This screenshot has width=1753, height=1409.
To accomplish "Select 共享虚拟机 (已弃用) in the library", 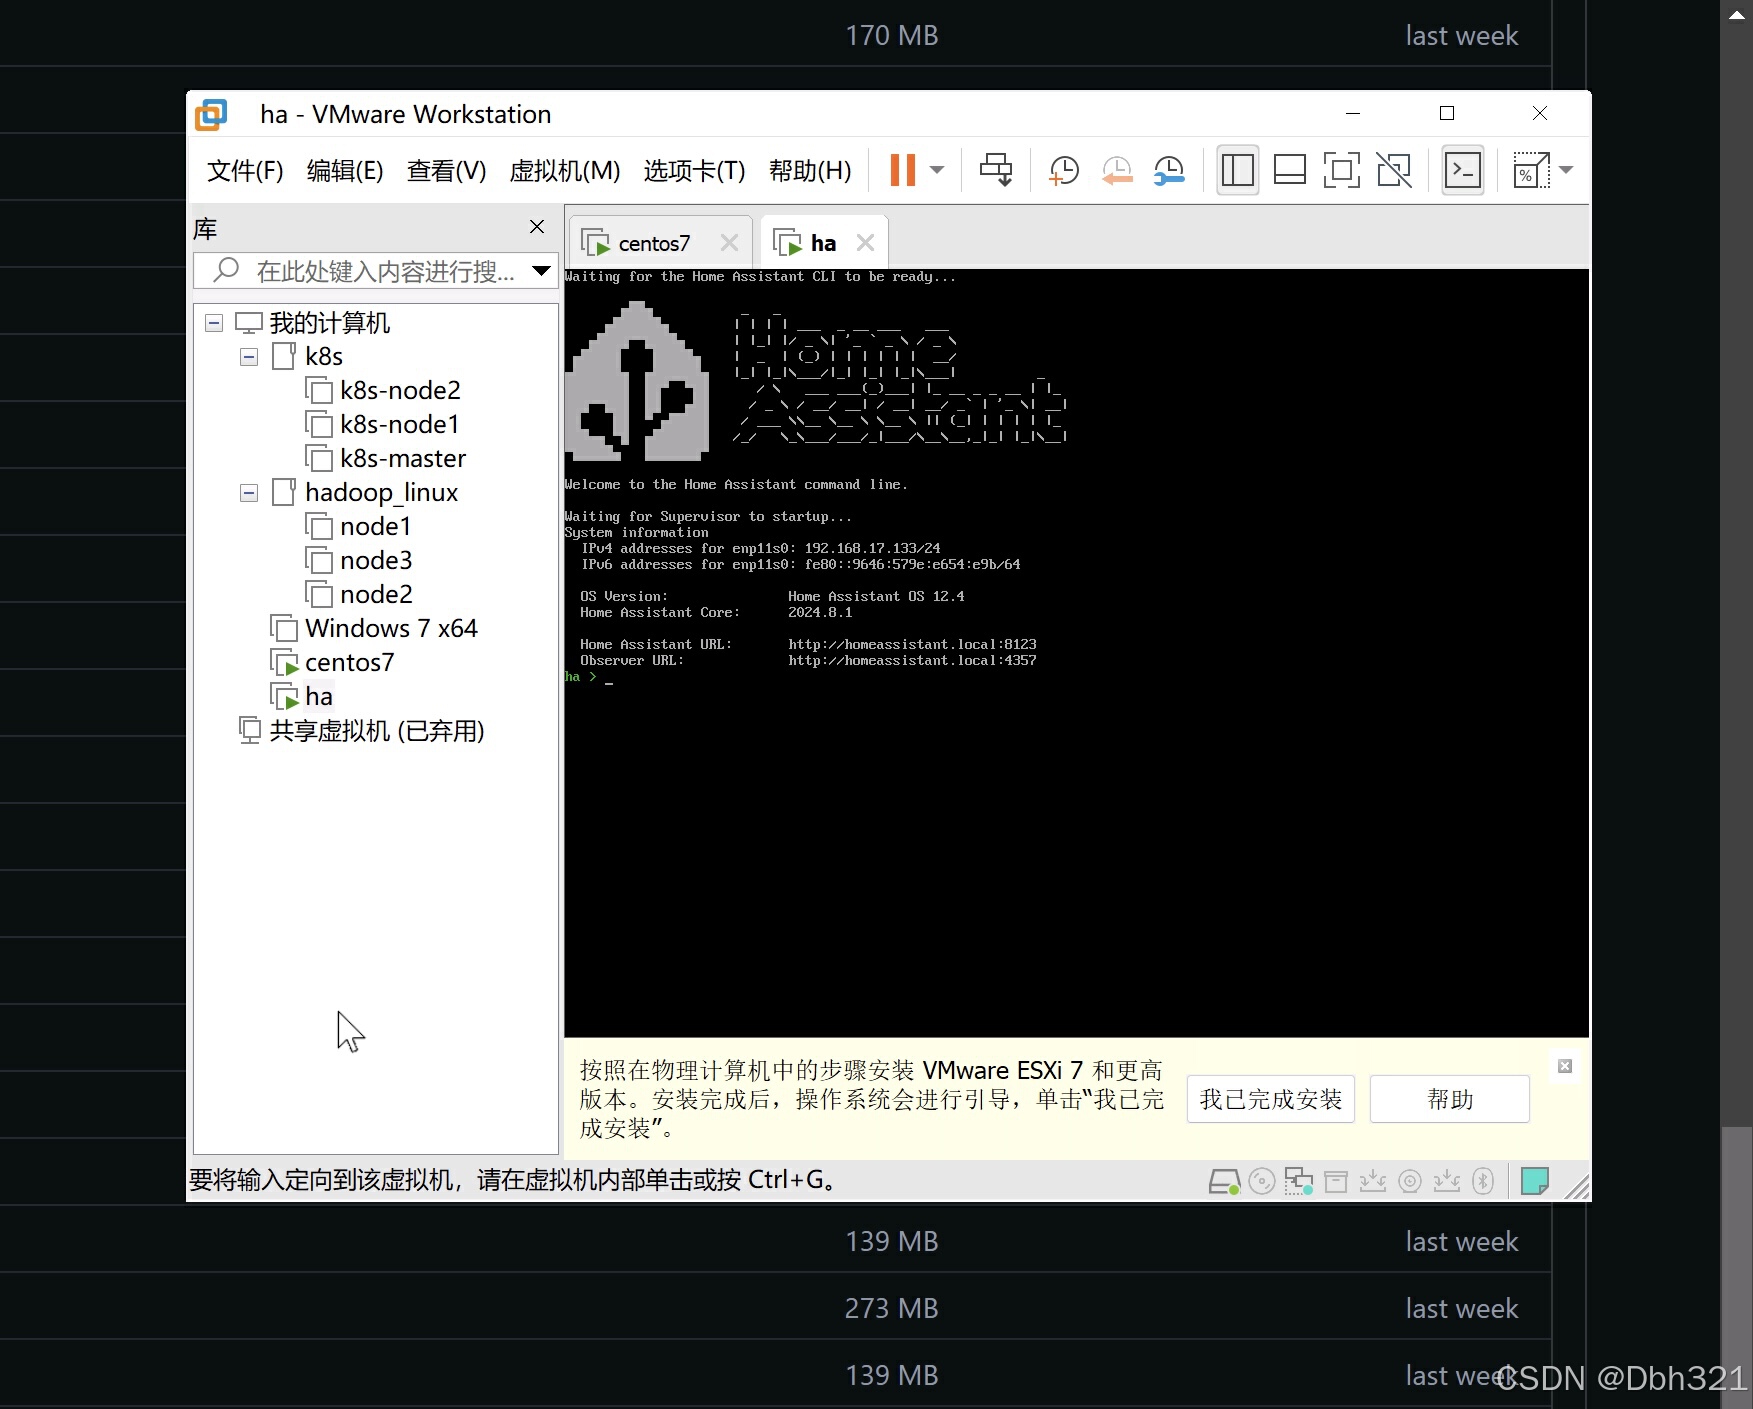I will 376,731.
